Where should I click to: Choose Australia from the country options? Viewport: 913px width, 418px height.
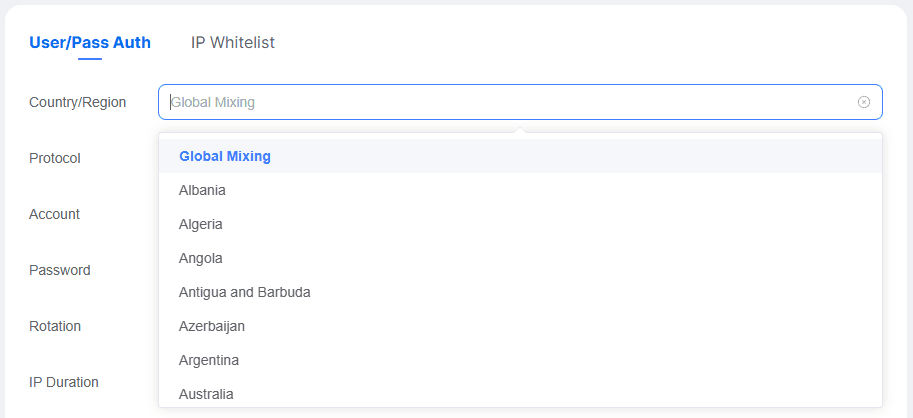coord(206,394)
